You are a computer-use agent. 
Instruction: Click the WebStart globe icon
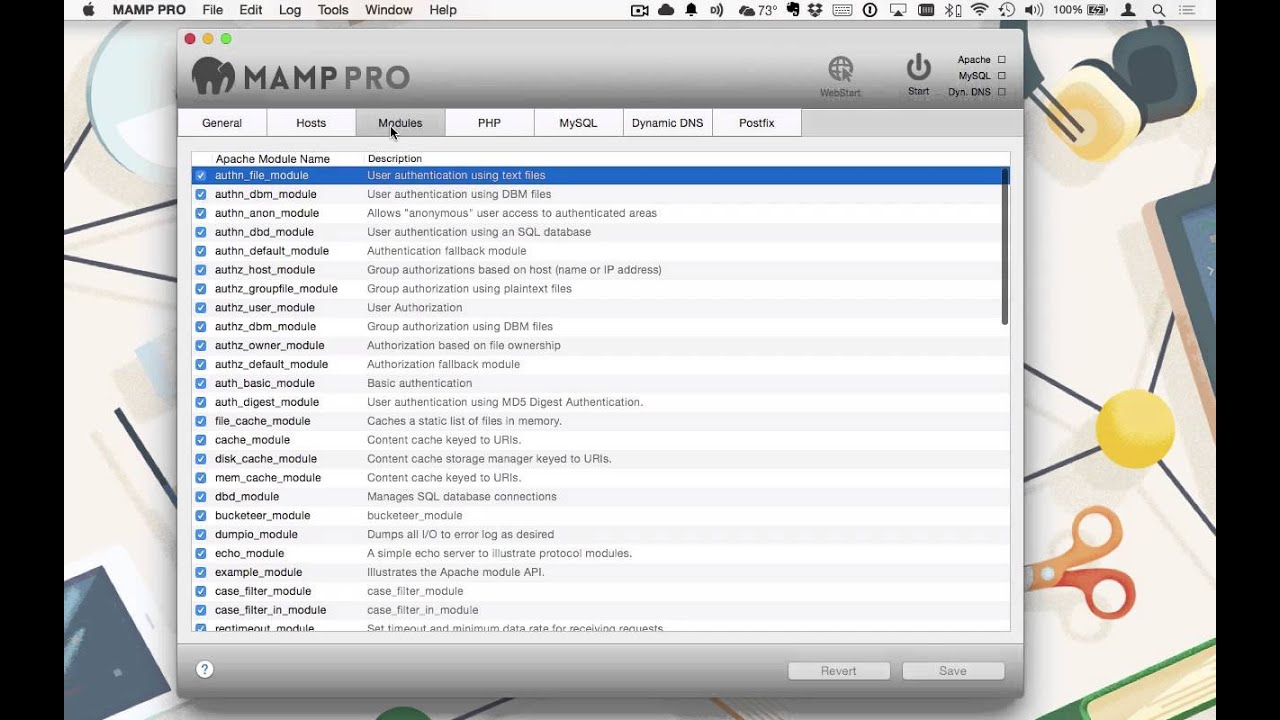841,69
